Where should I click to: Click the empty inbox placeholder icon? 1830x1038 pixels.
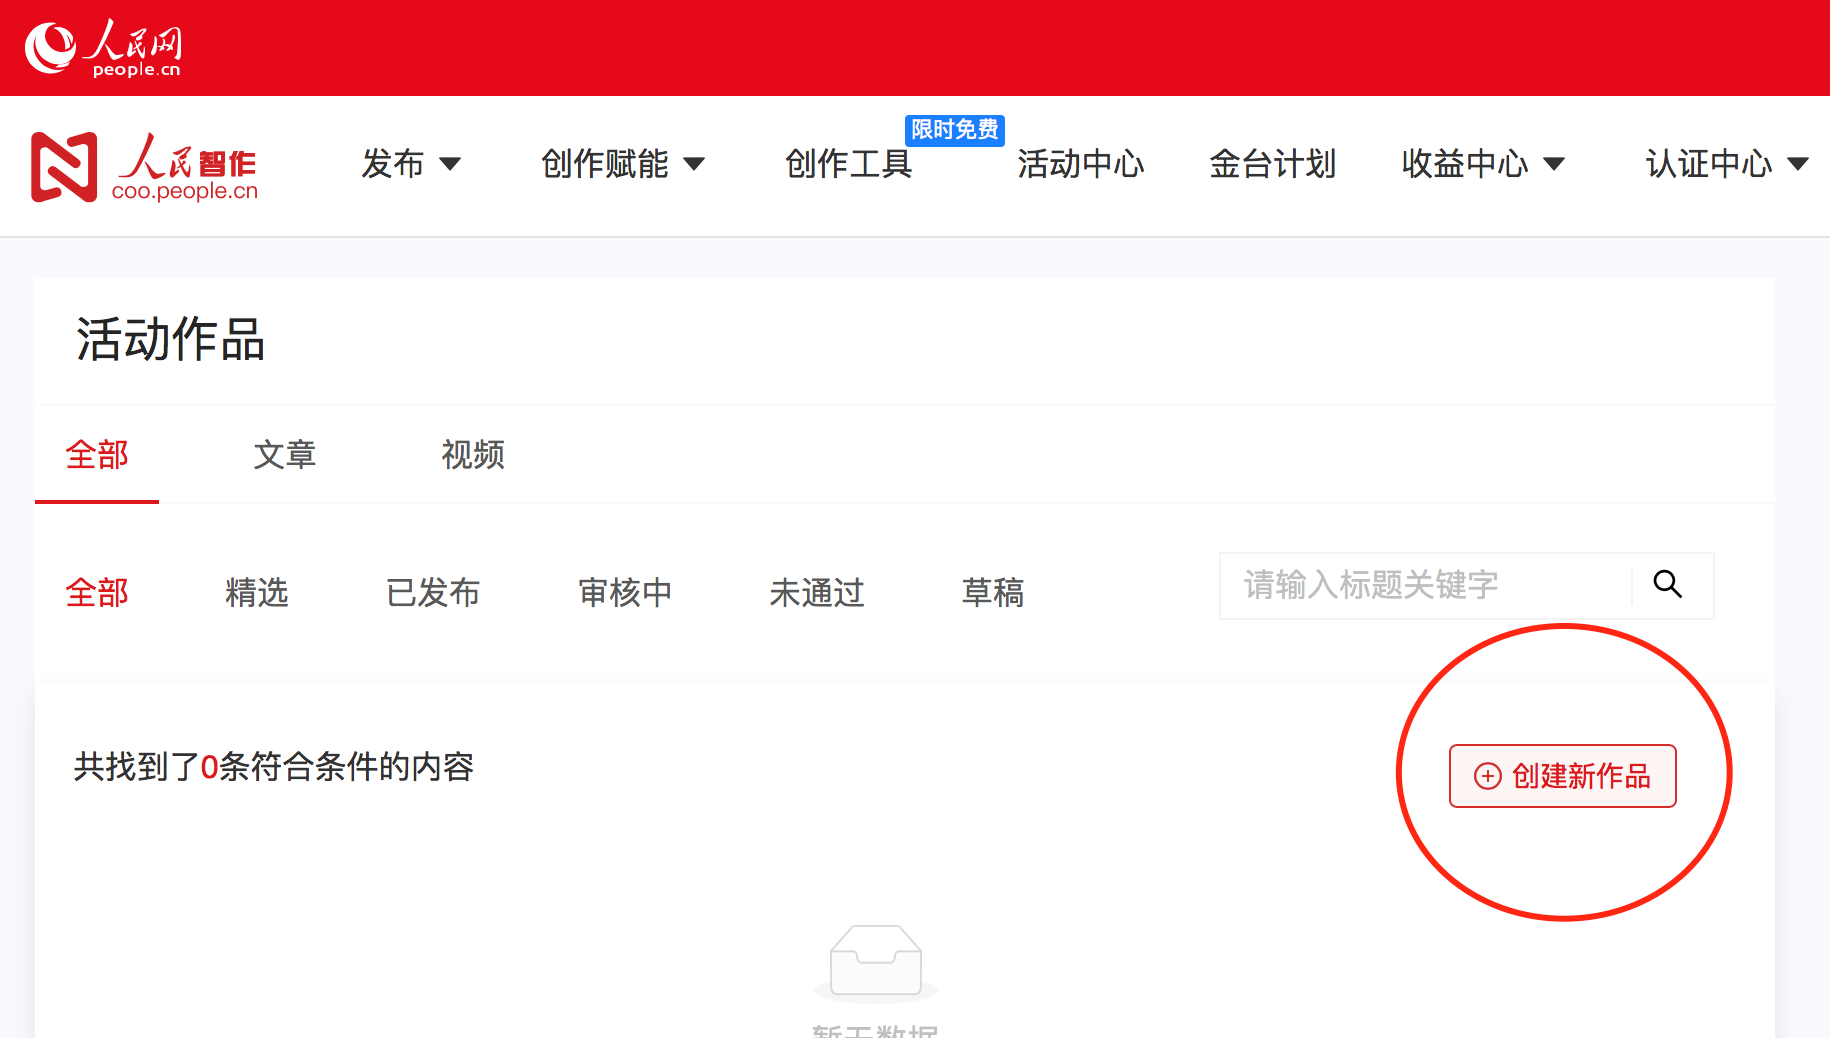pos(876,963)
